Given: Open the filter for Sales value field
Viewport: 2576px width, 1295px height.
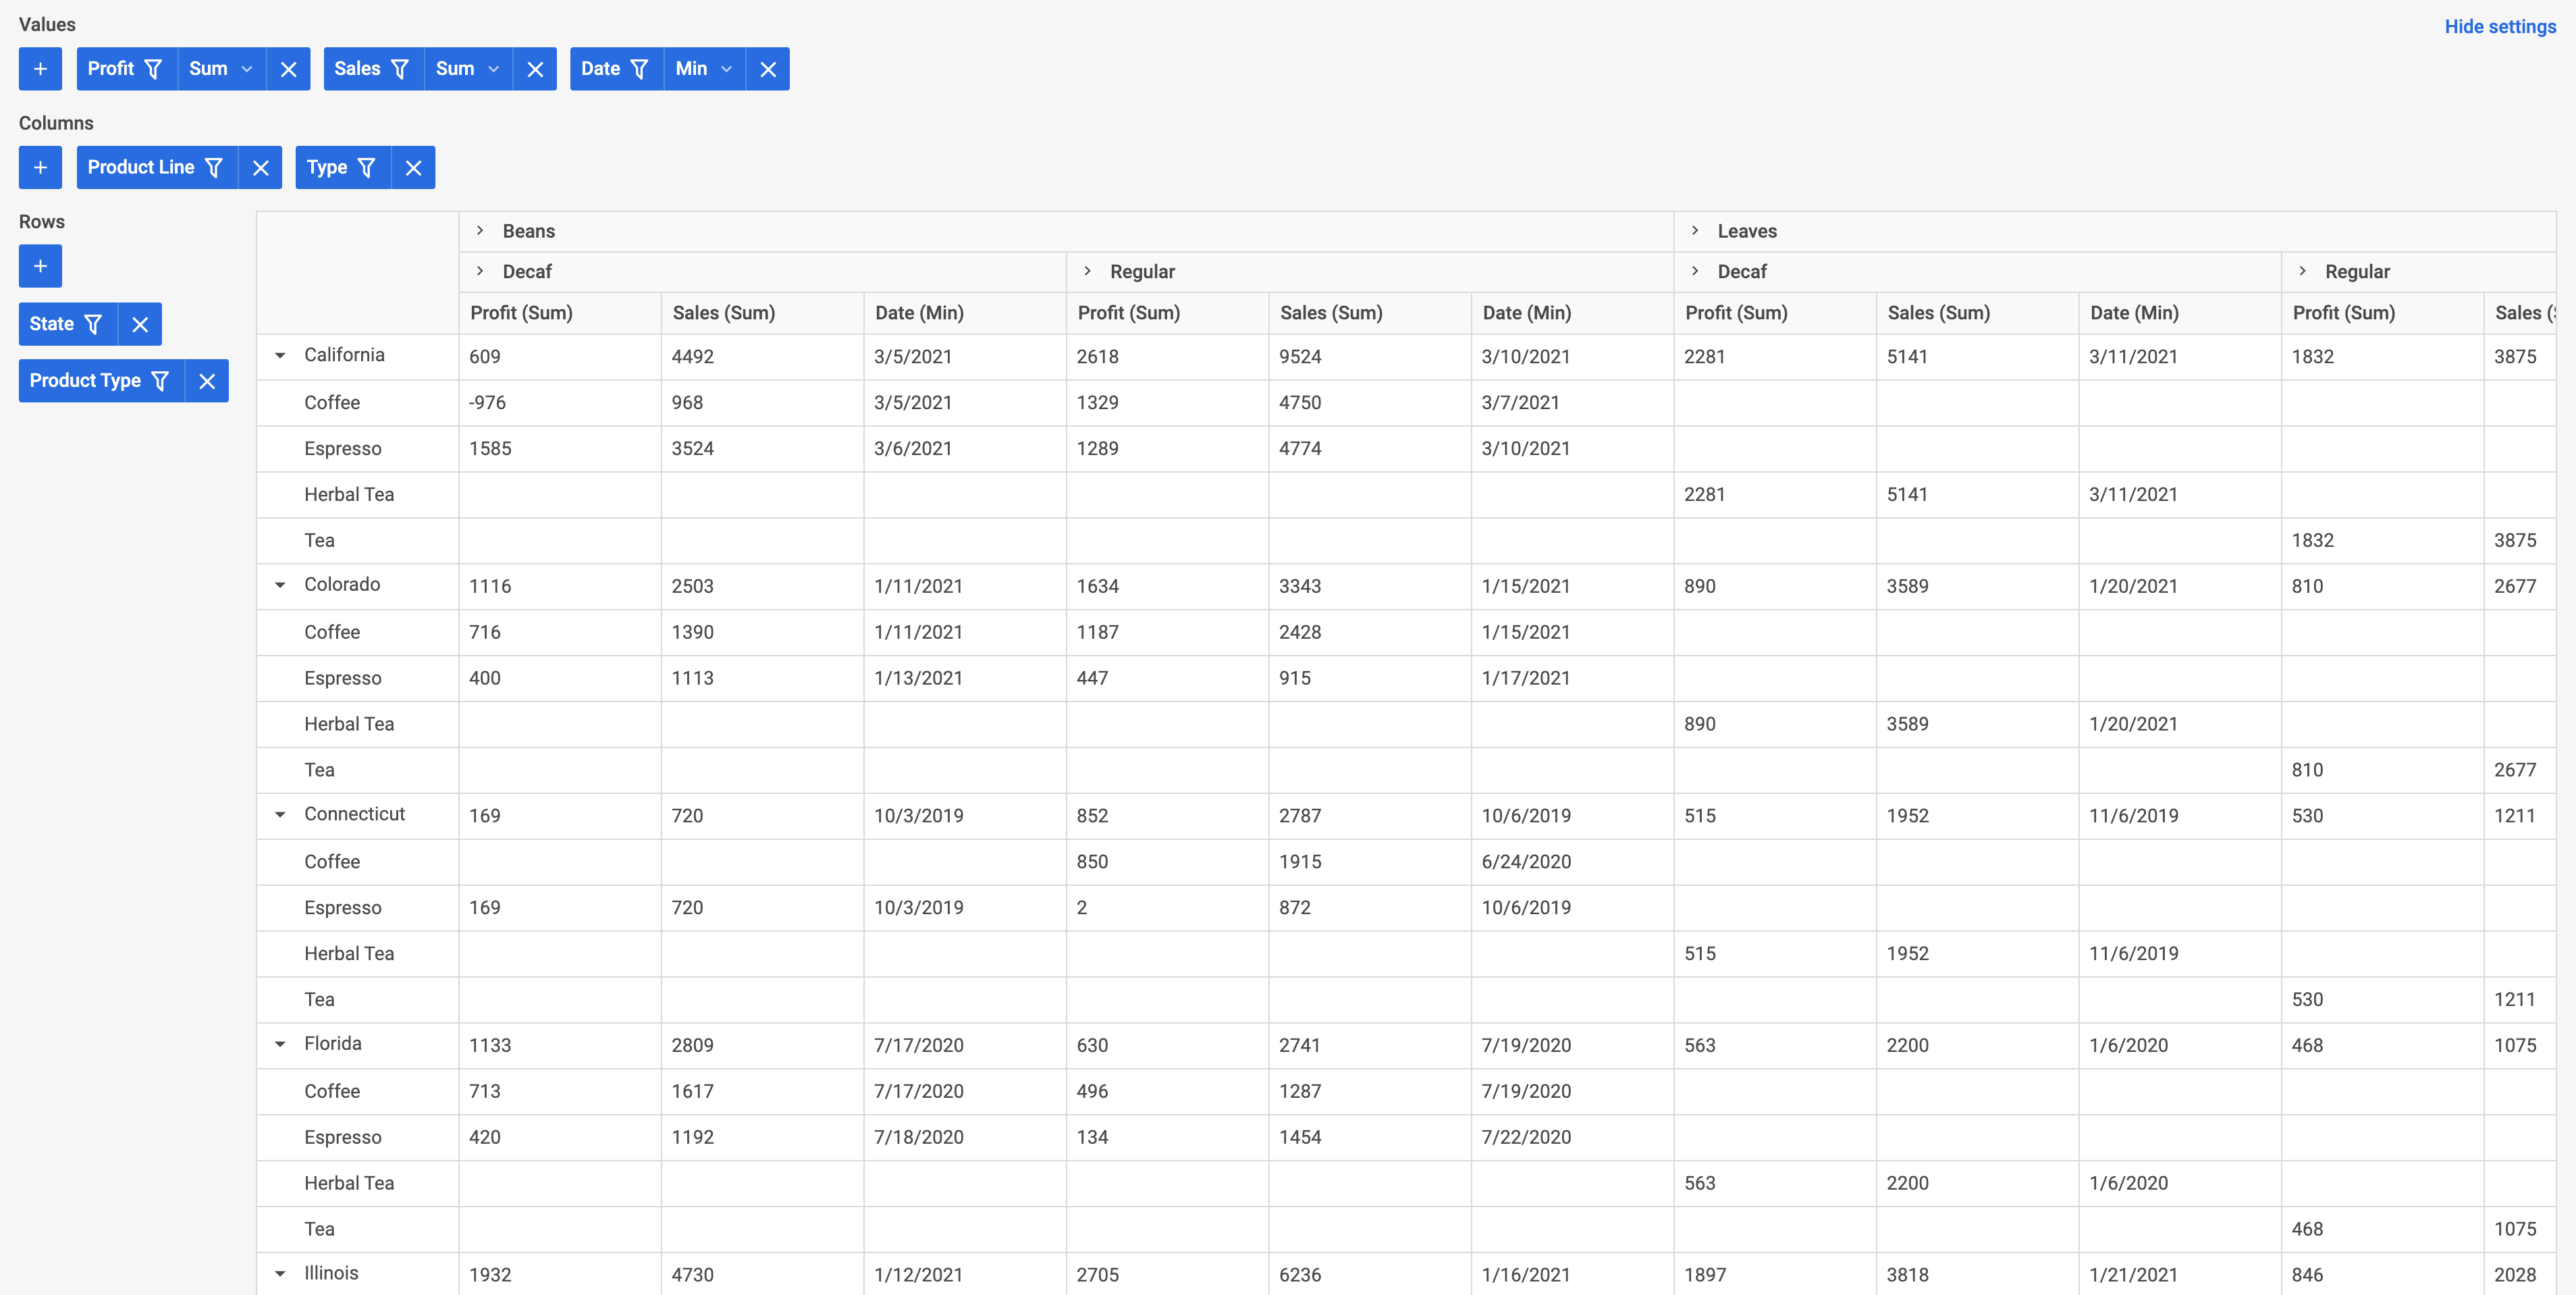Looking at the screenshot, I should [400, 69].
